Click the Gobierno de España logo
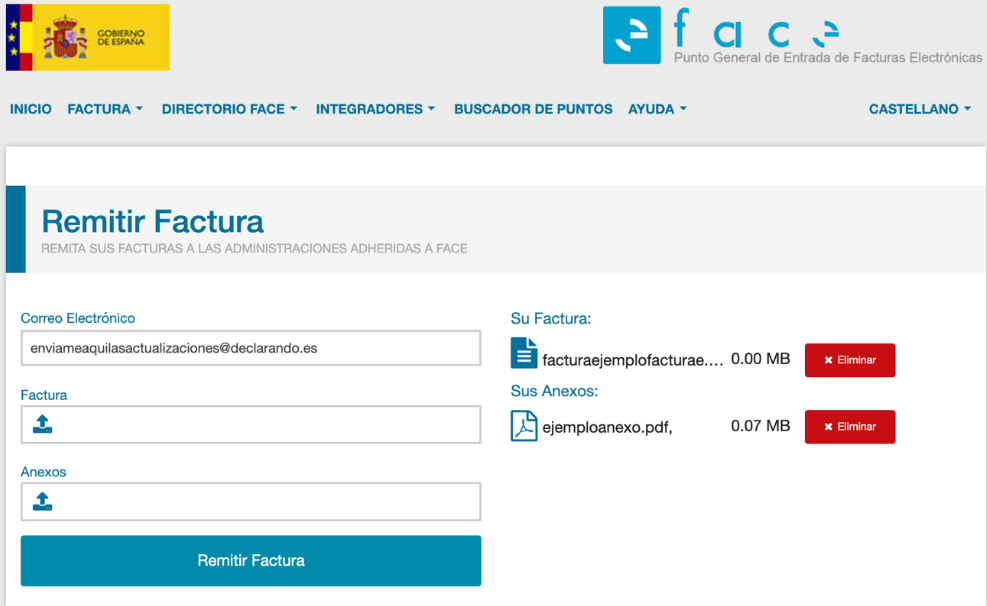 [x=87, y=37]
